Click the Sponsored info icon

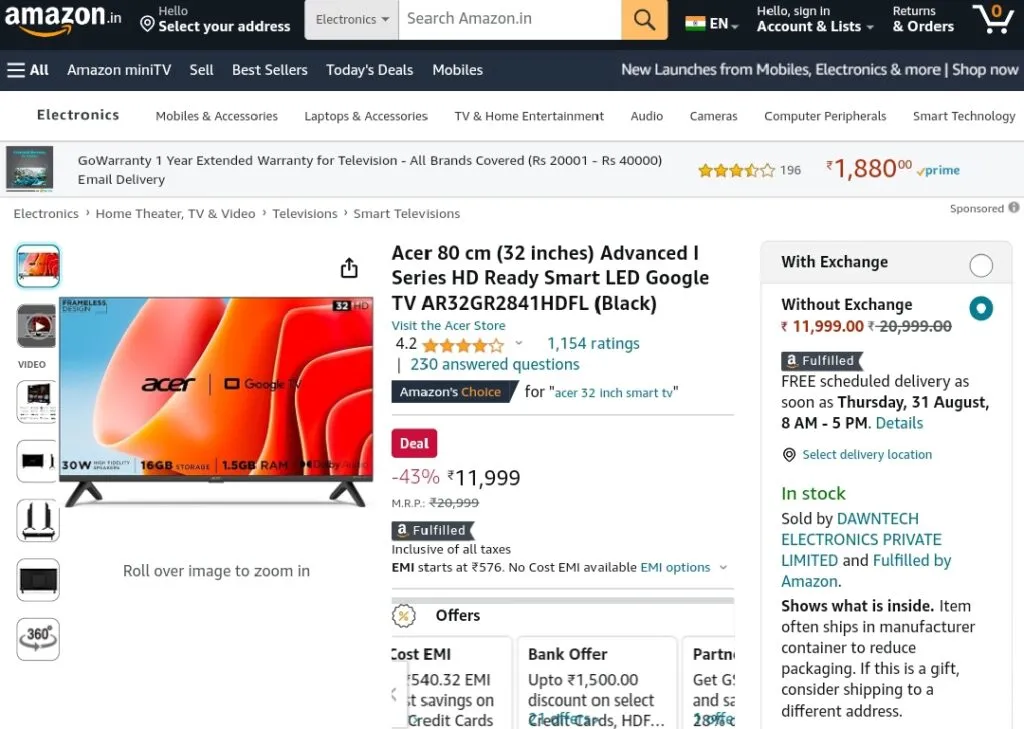1014,208
